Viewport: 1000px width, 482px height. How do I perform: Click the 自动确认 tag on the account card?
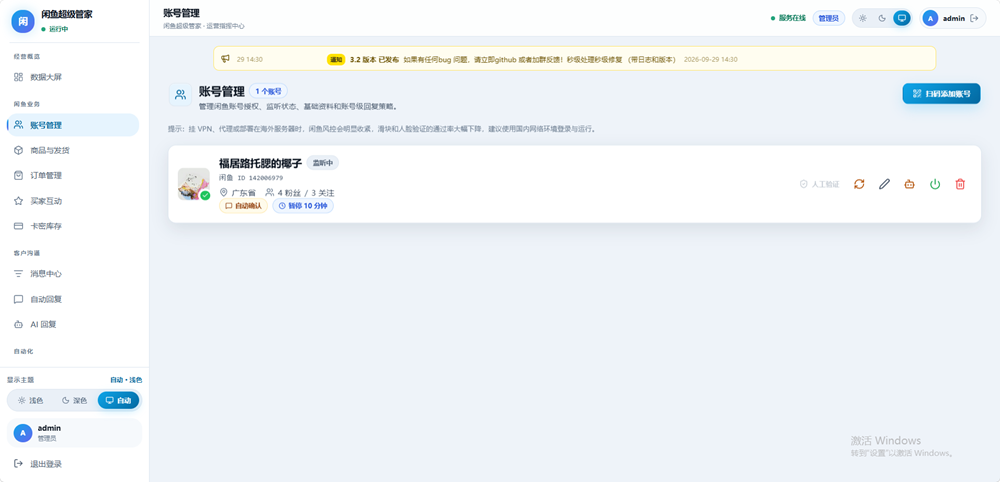[244, 206]
